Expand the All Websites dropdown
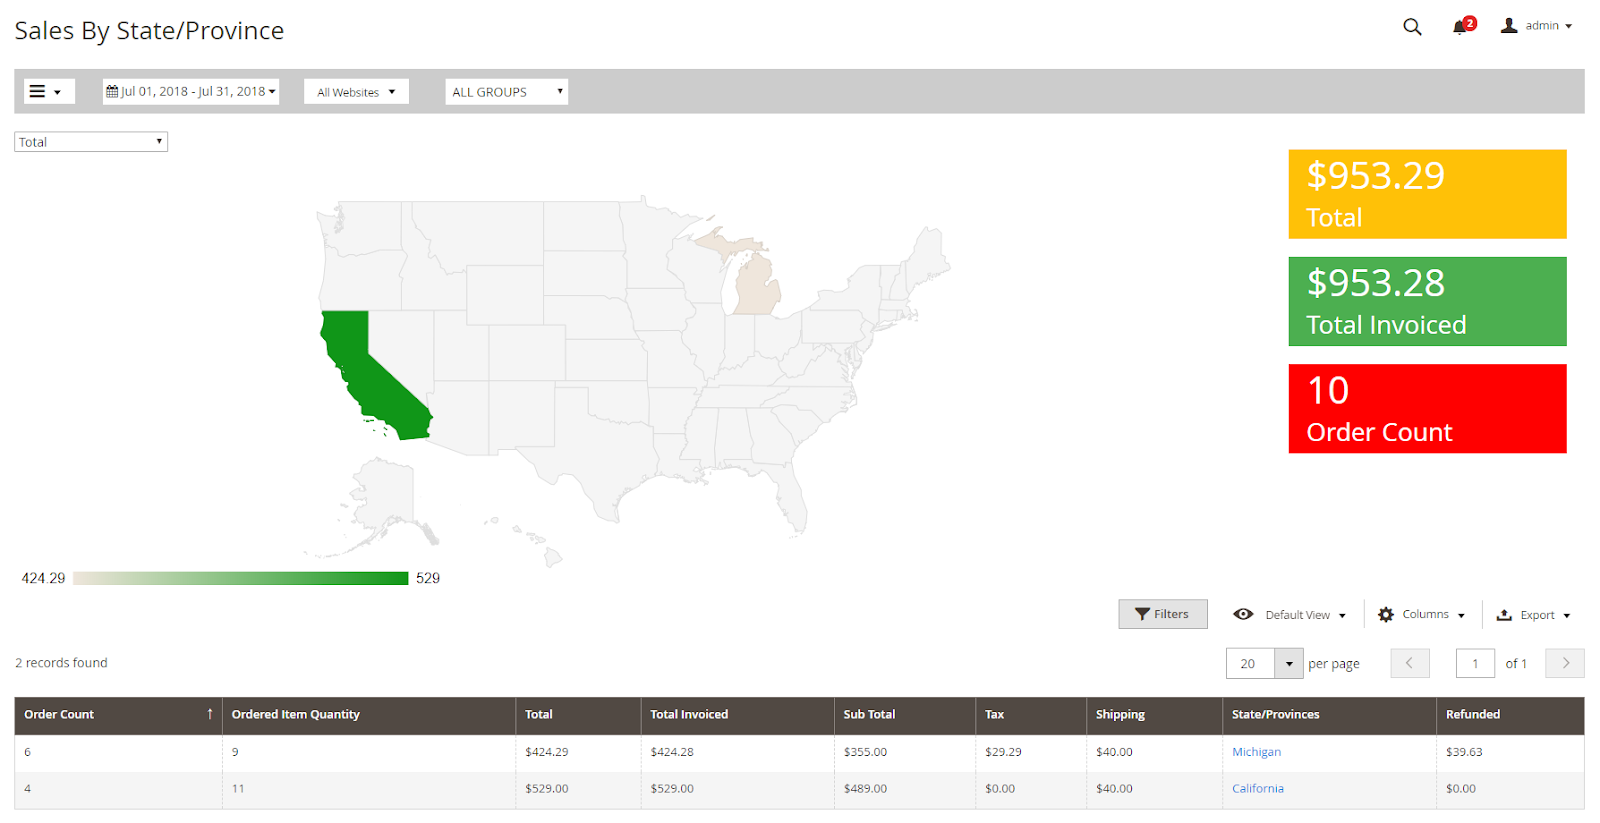Screen dimensions: 1600x823 (356, 92)
